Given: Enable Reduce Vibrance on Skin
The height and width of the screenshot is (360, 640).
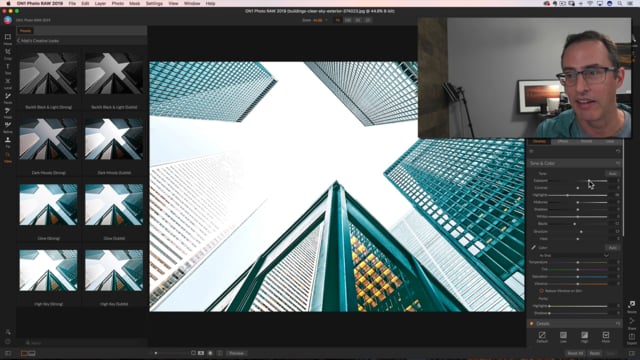Looking at the screenshot, I should pos(541,291).
